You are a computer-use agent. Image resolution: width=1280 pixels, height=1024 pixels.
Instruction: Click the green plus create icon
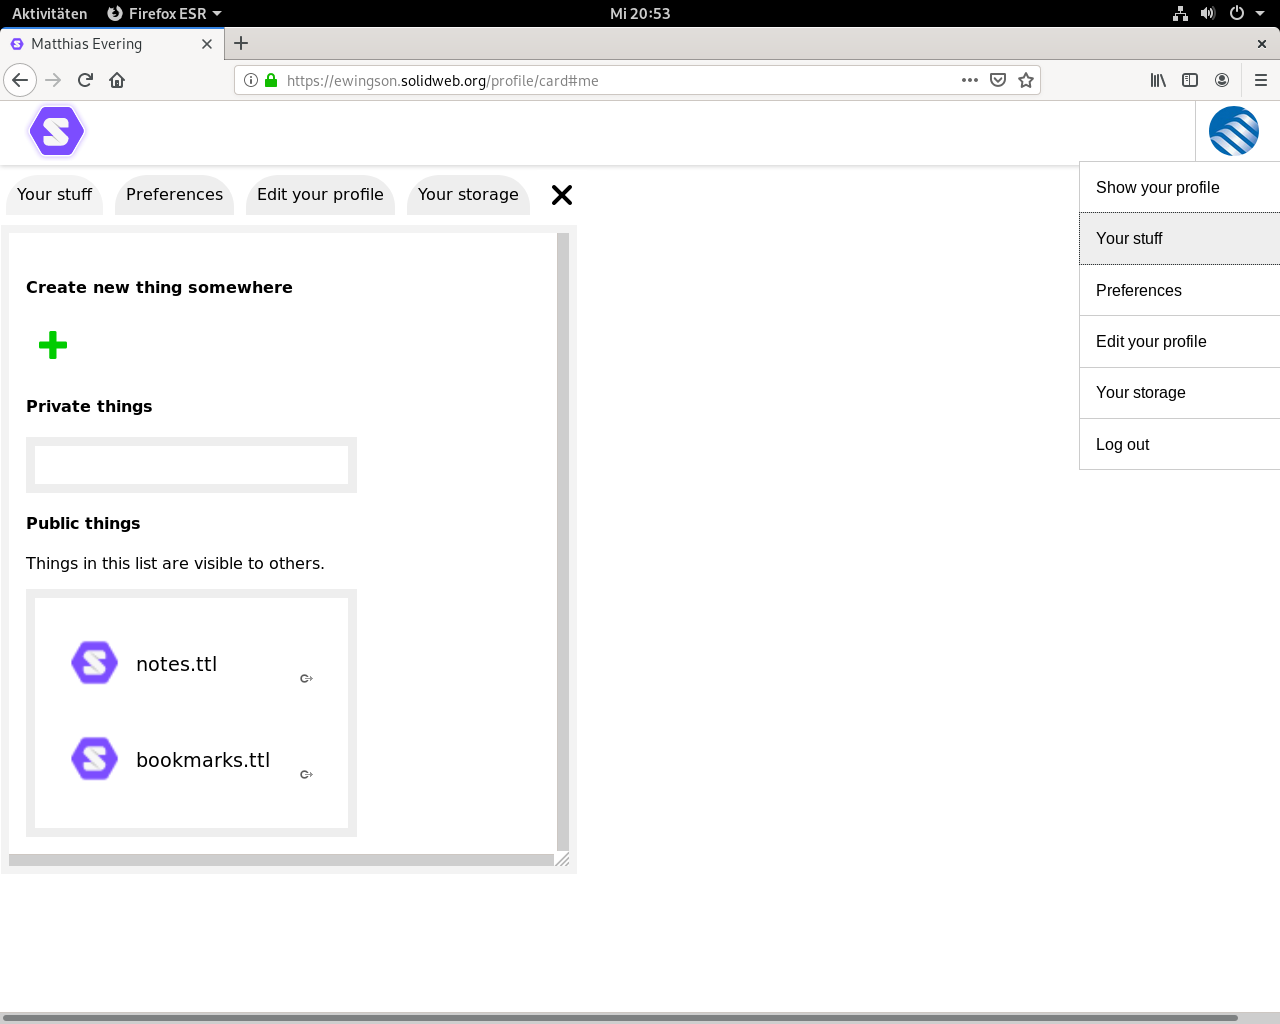(x=53, y=346)
